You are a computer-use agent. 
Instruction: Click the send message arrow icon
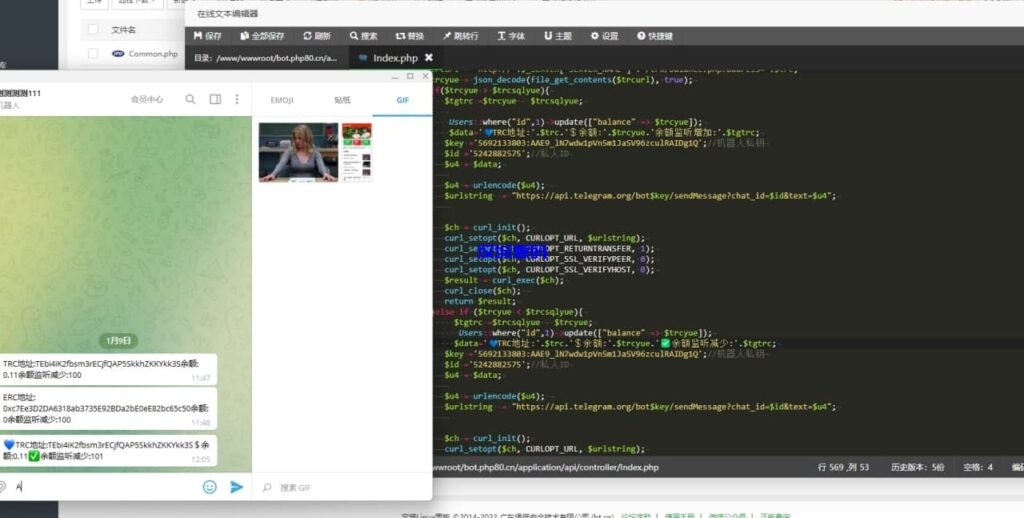coord(237,487)
